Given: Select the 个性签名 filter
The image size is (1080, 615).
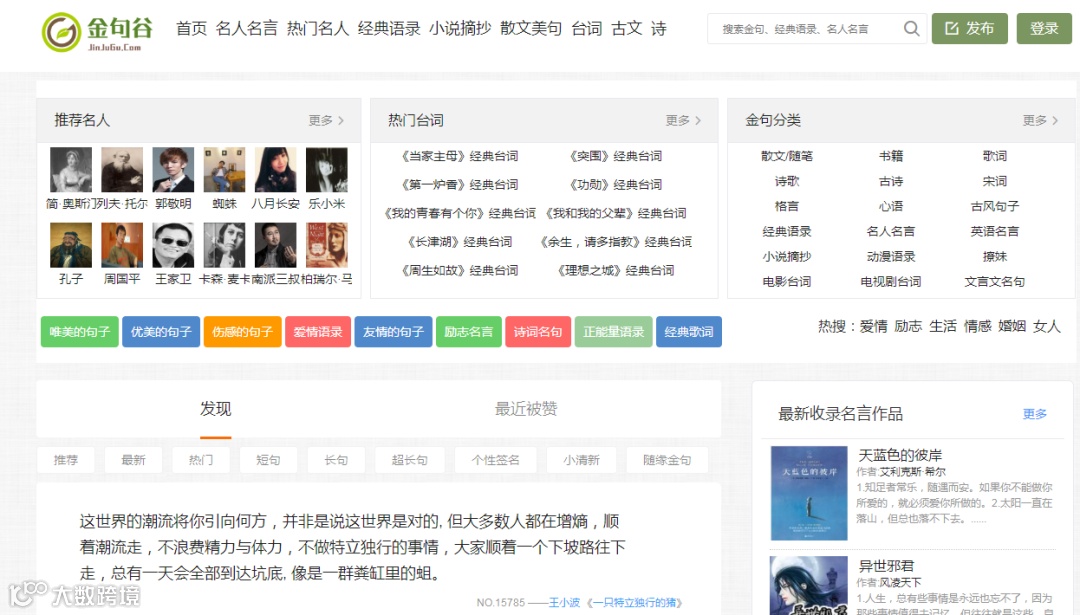Looking at the screenshot, I should click(x=495, y=460).
